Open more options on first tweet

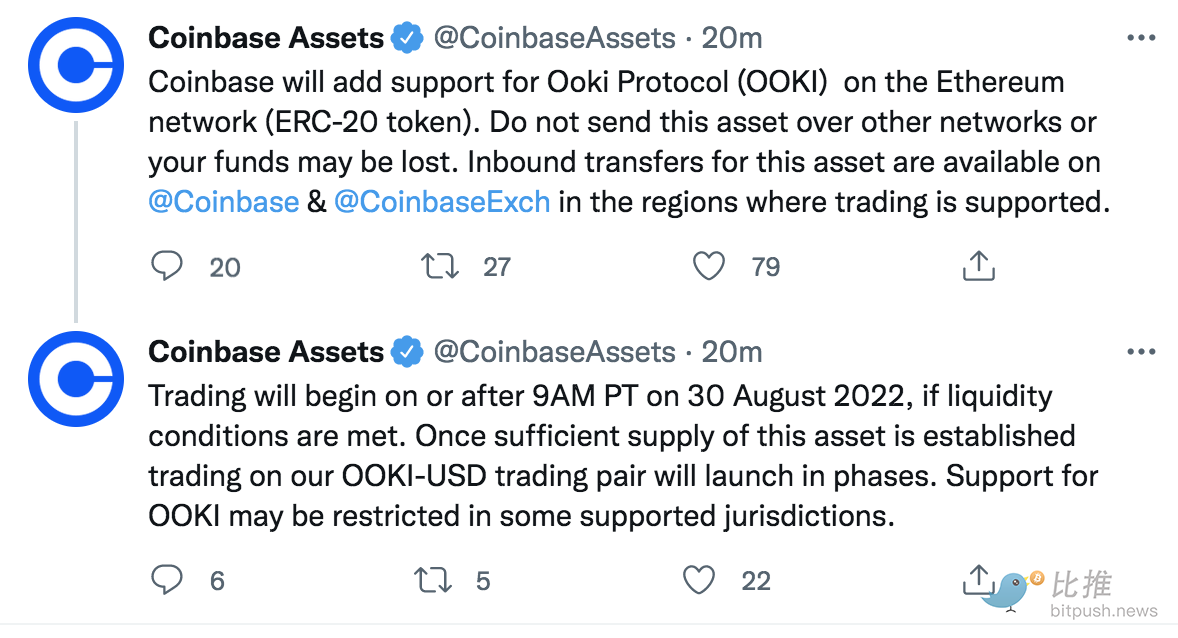tap(1140, 38)
